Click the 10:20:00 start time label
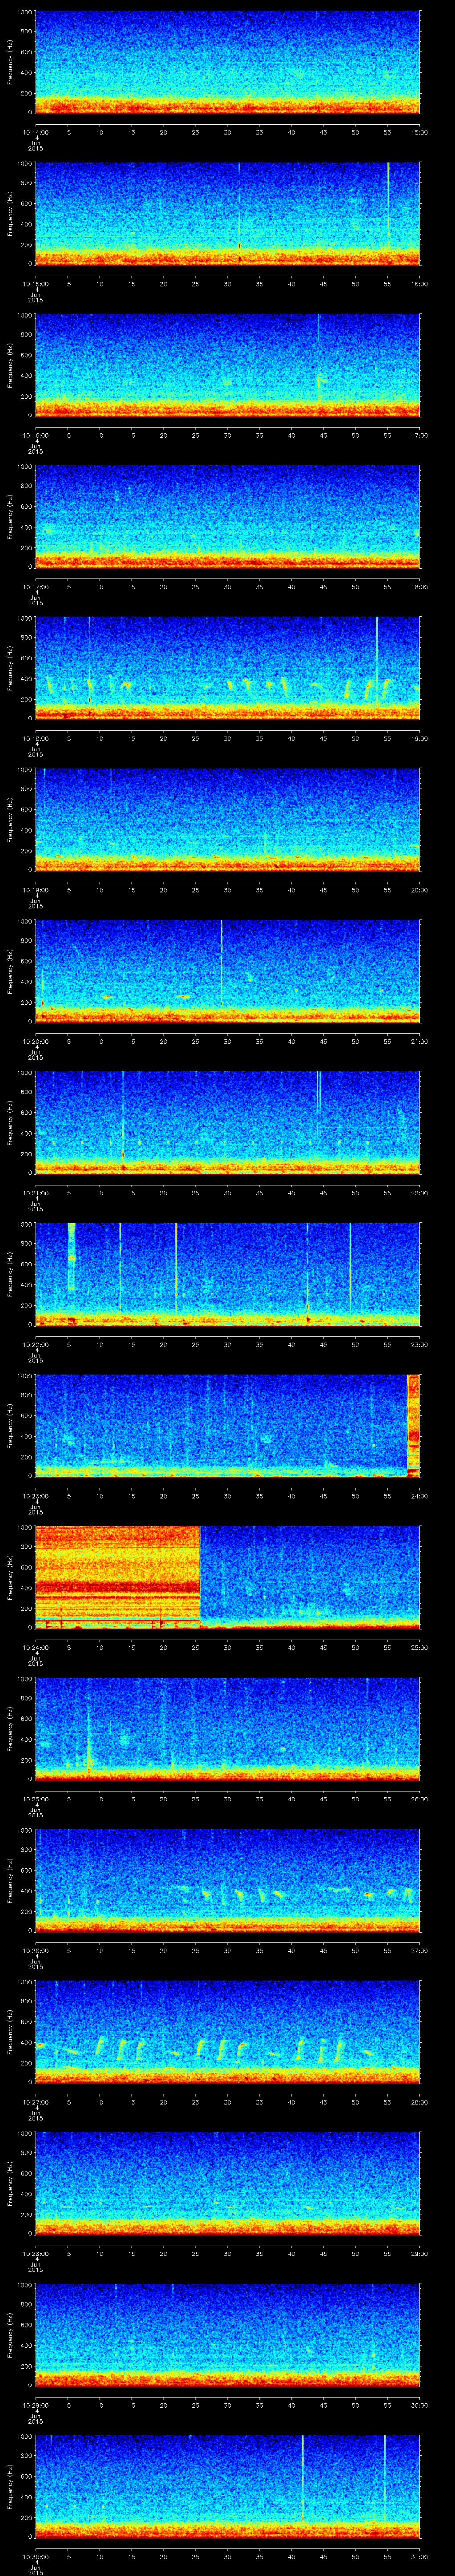Screen dimensions: 455x2576 click(35, 1041)
